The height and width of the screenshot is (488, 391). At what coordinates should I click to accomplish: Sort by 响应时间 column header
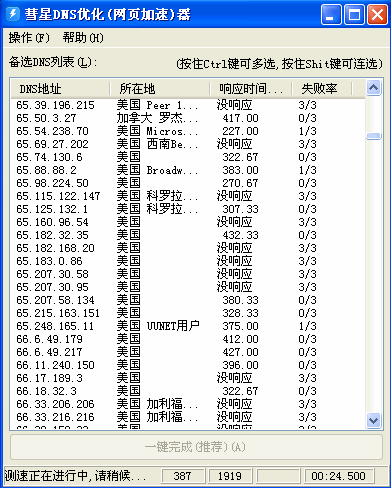point(251,89)
